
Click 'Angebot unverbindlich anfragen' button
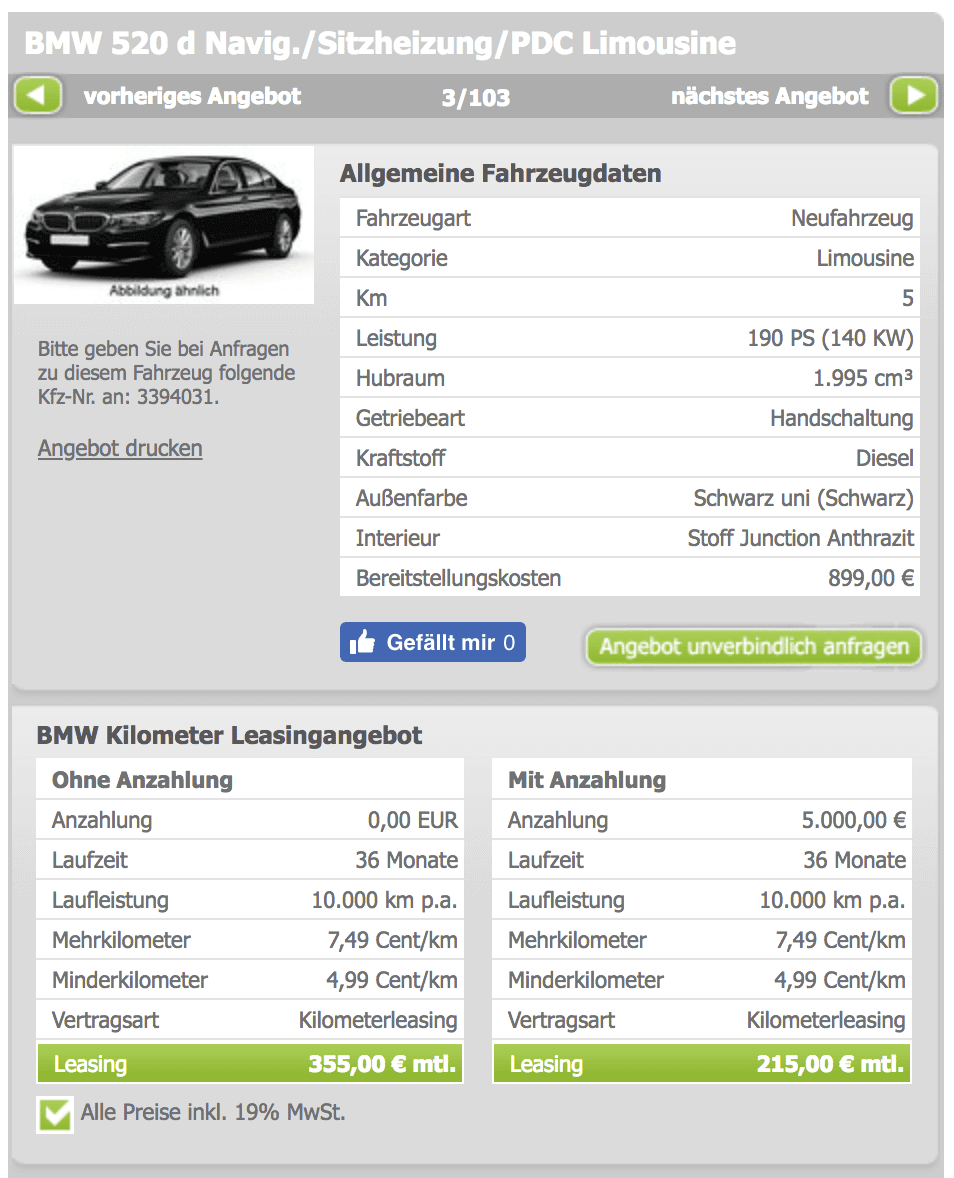(753, 647)
